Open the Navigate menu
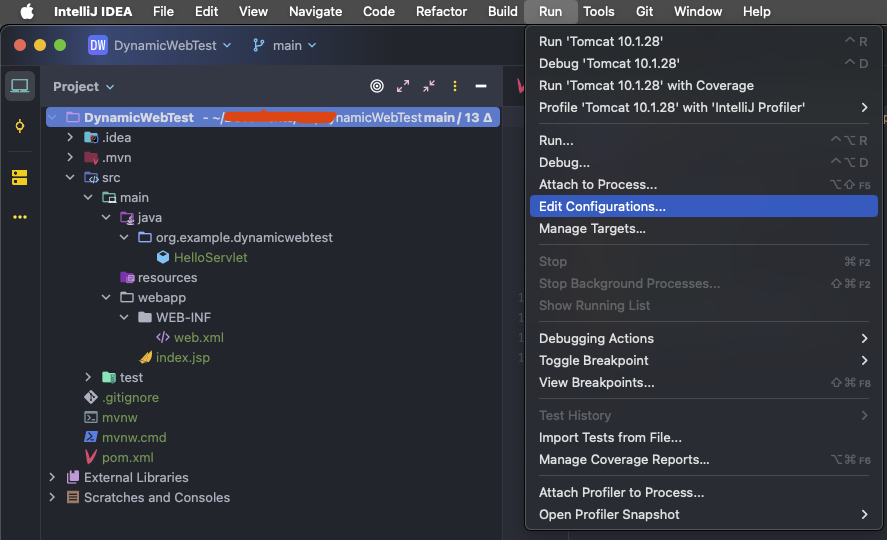This screenshot has height=540, width=887. coord(316,11)
